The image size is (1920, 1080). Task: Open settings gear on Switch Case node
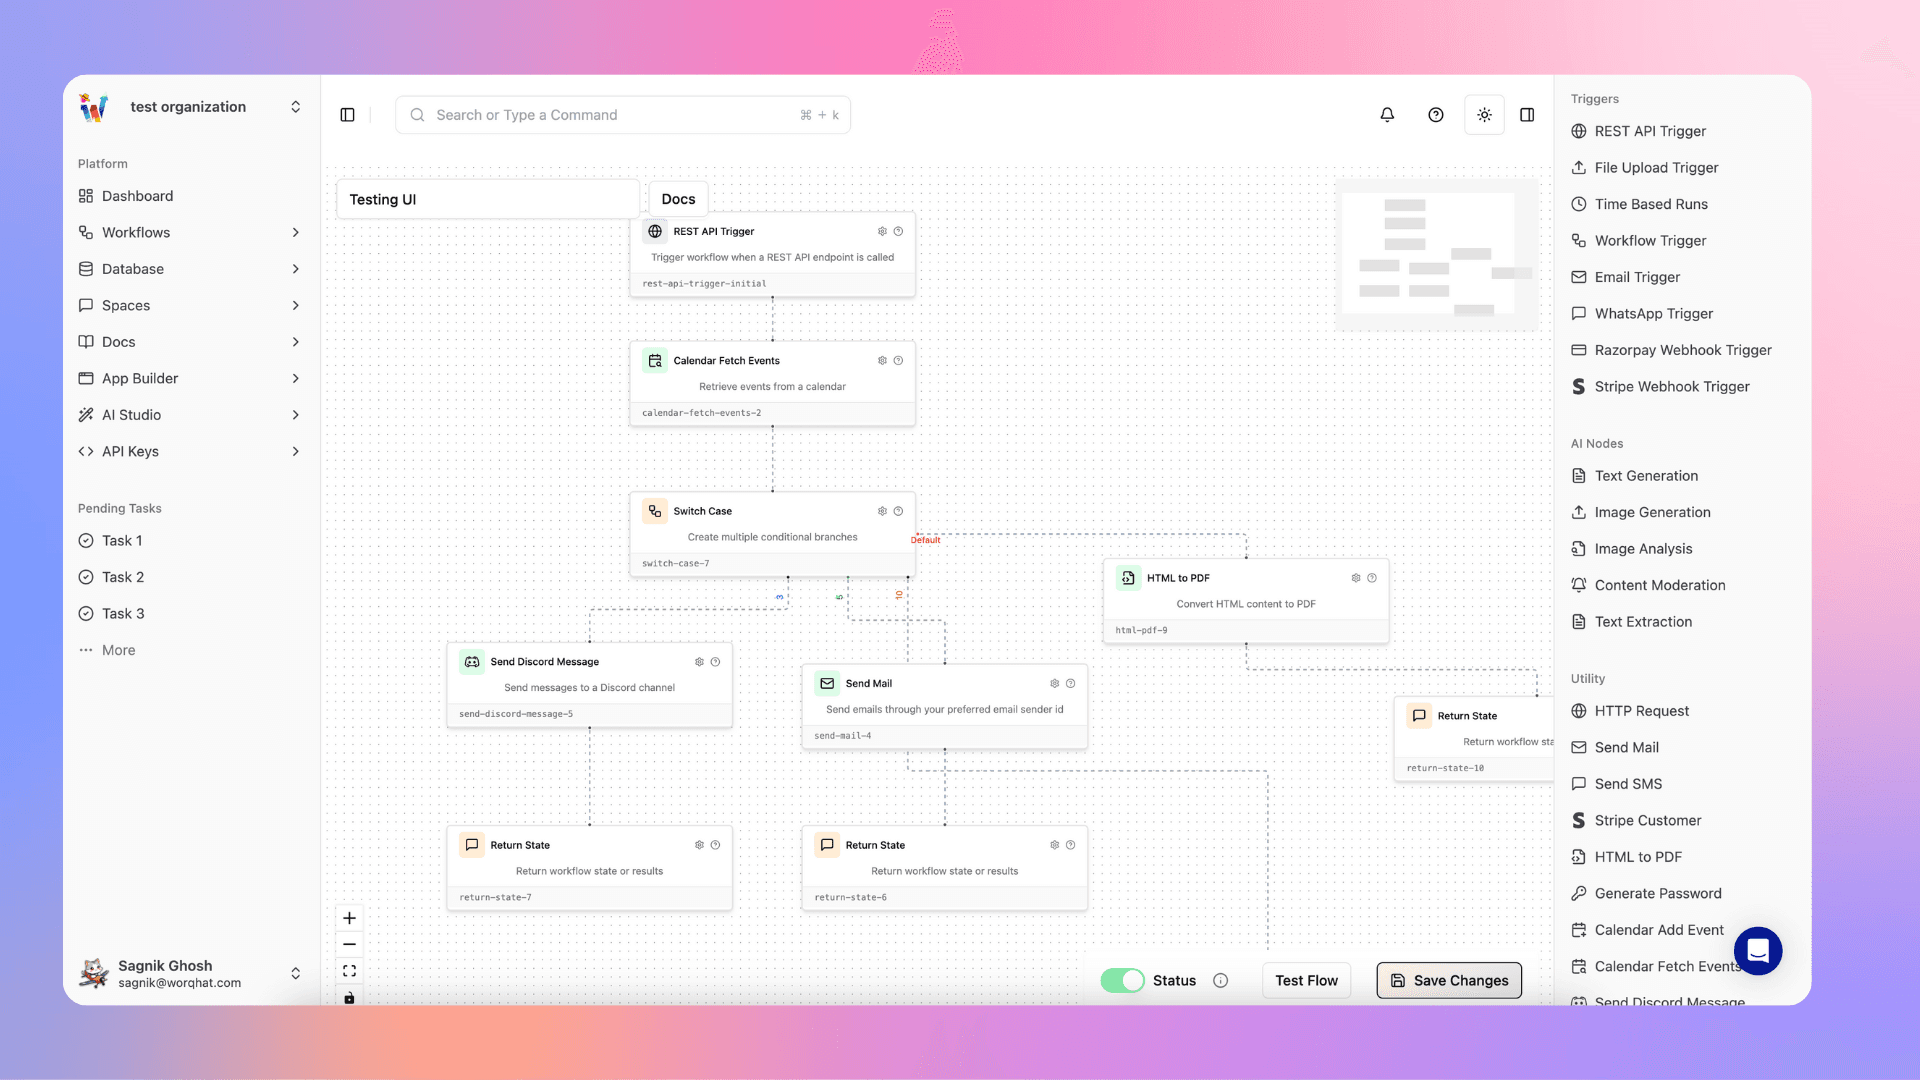tap(882, 511)
